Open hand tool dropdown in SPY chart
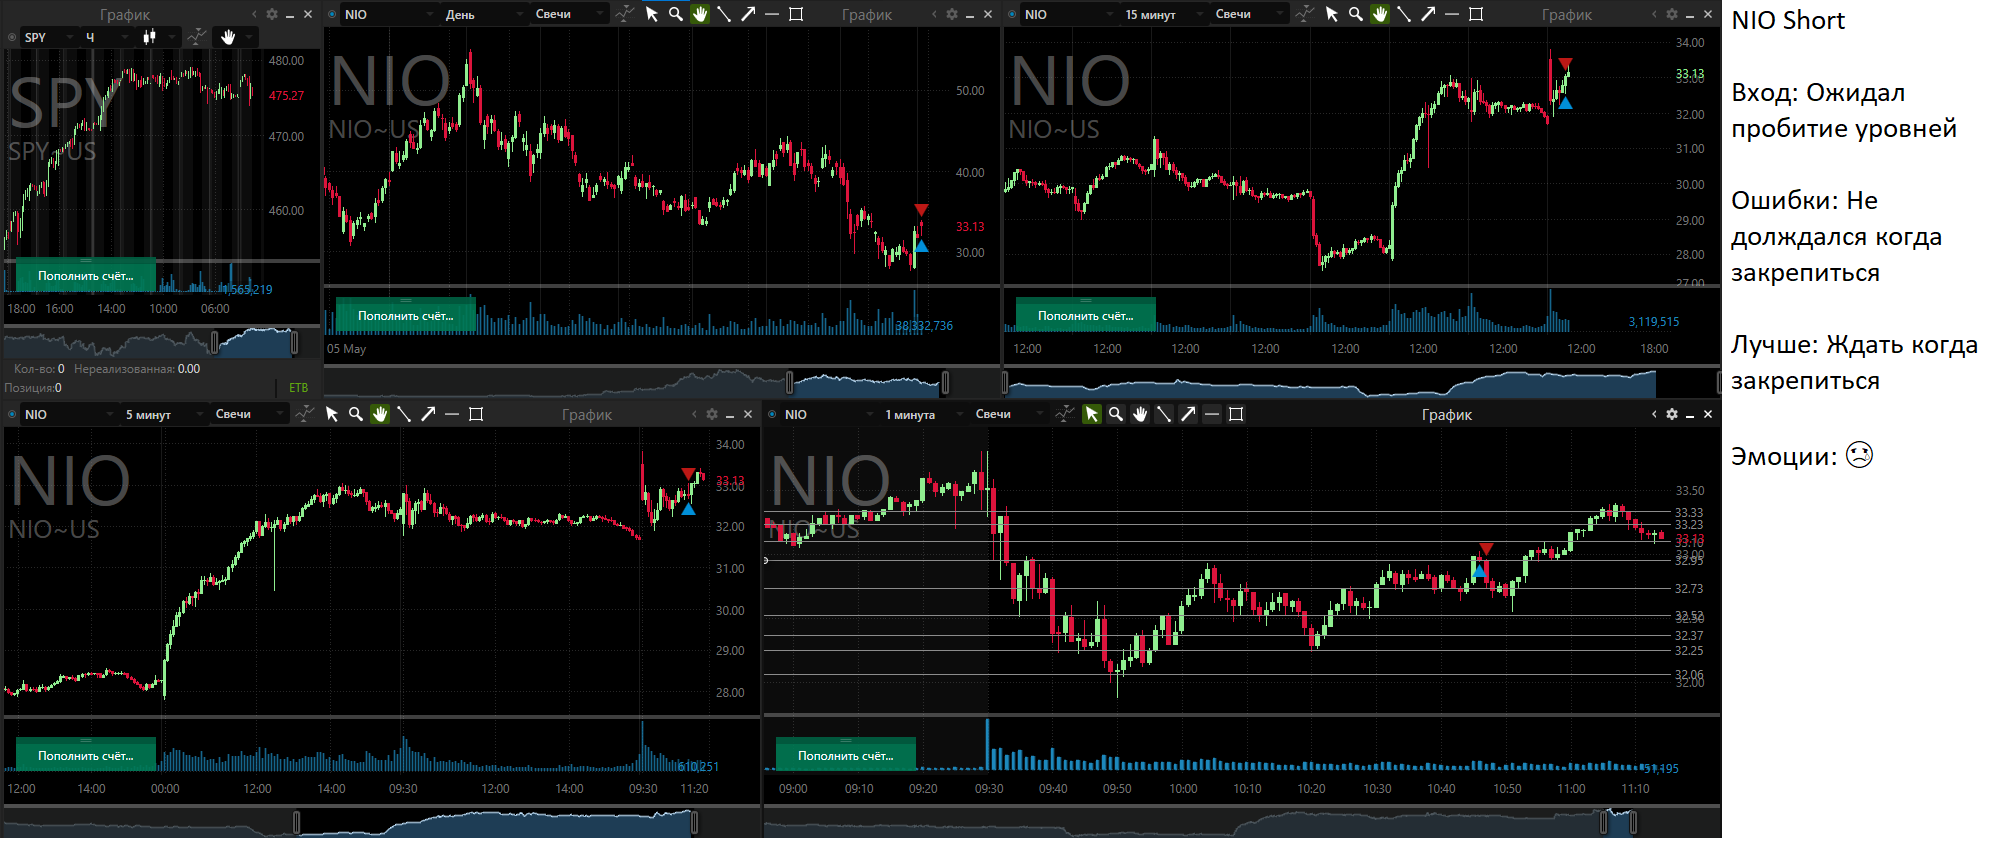The image size is (1998, 842). point(237,37)
